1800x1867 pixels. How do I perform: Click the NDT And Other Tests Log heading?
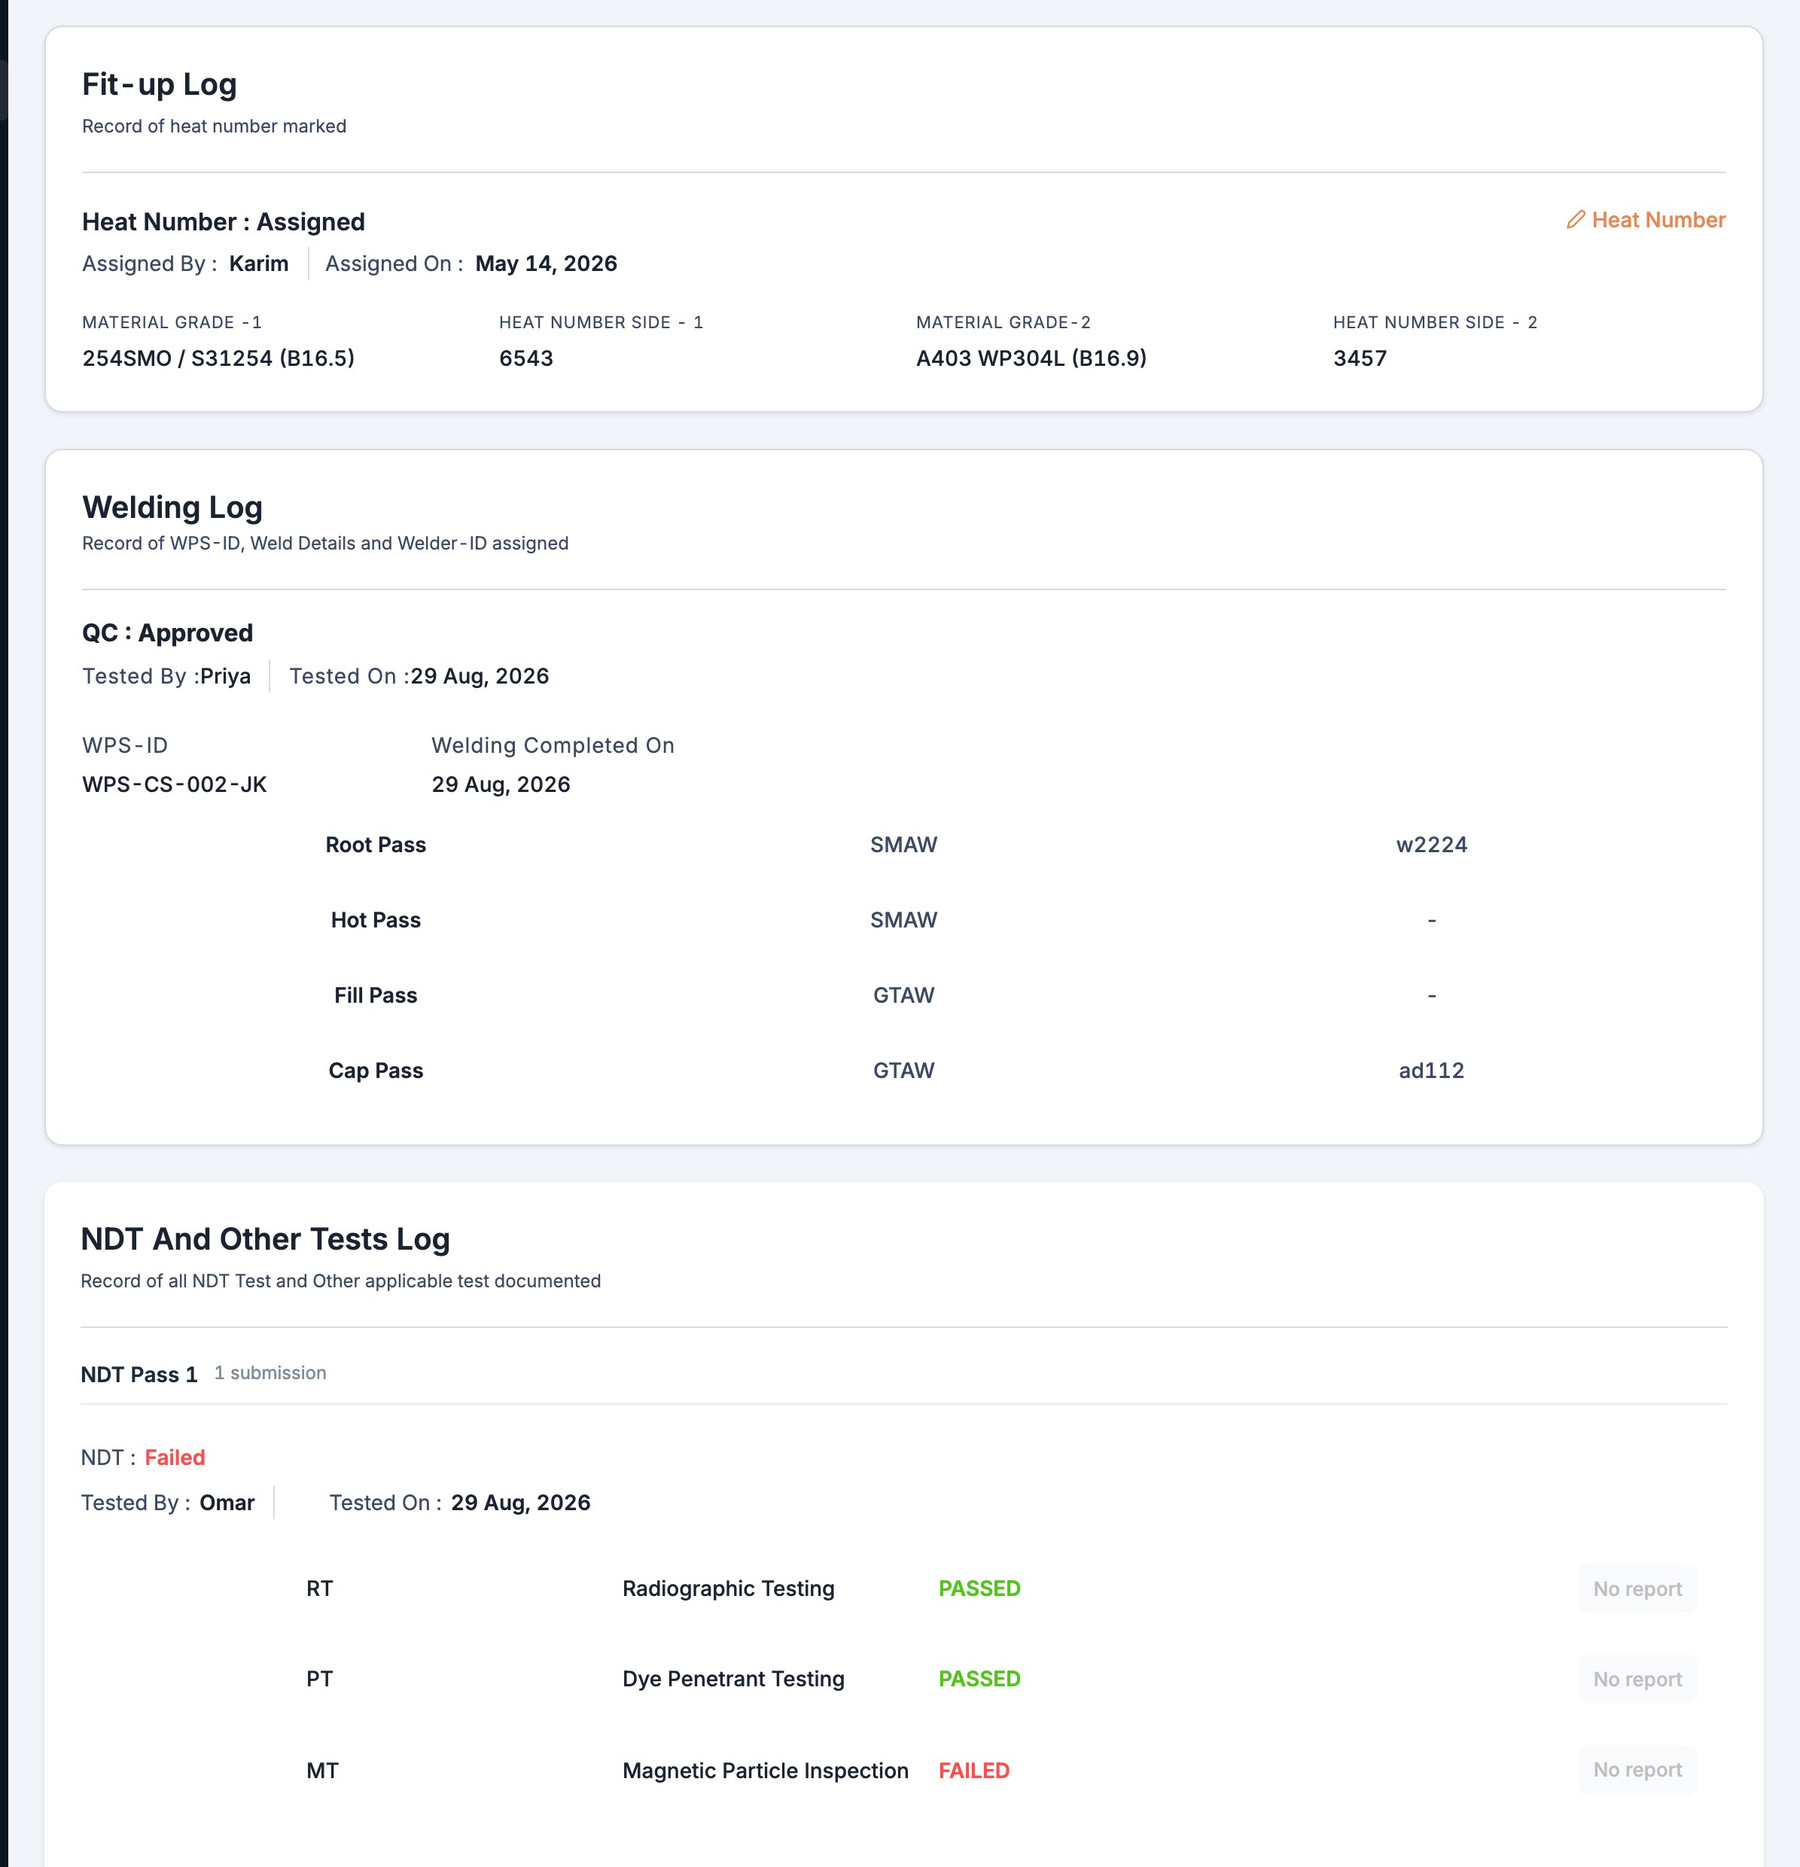coord(265,1239)
